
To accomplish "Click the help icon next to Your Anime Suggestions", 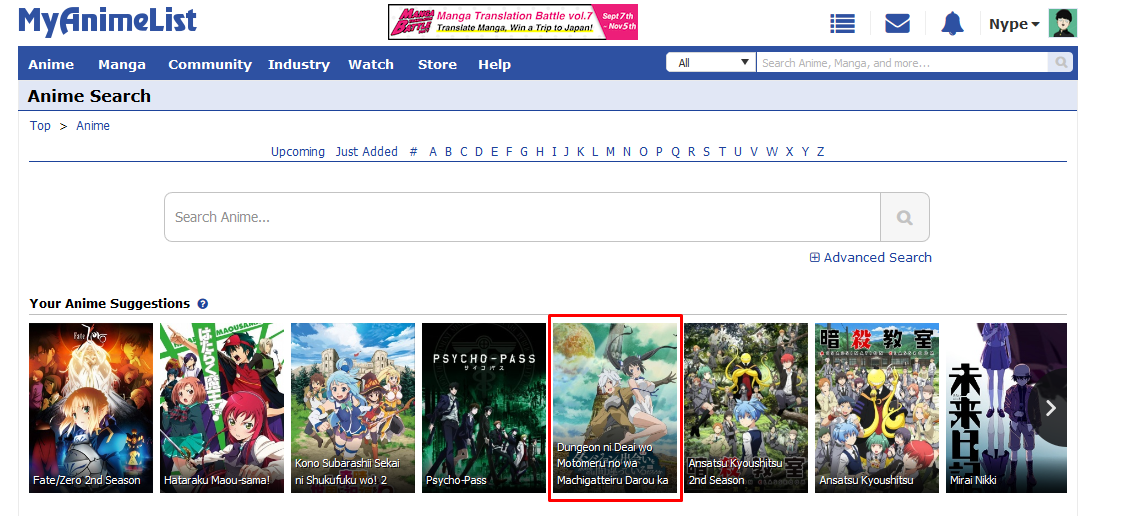I will [203, 304].
